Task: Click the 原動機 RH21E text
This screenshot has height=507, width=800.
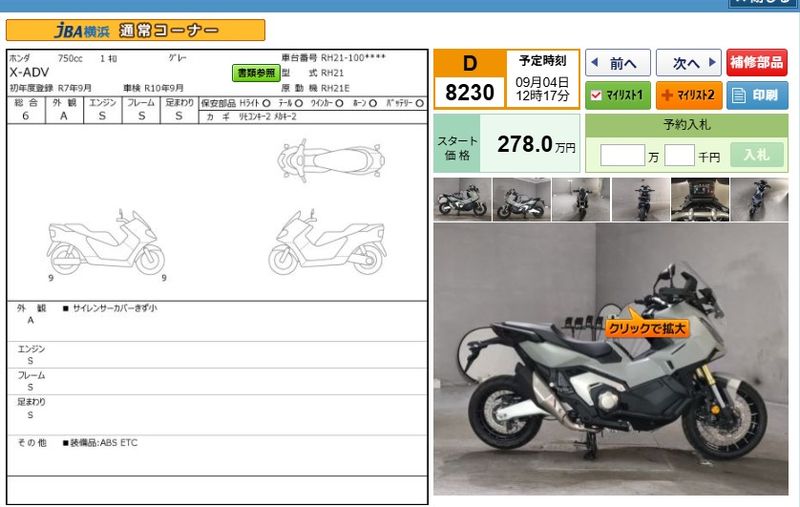Action: (315, 88)
